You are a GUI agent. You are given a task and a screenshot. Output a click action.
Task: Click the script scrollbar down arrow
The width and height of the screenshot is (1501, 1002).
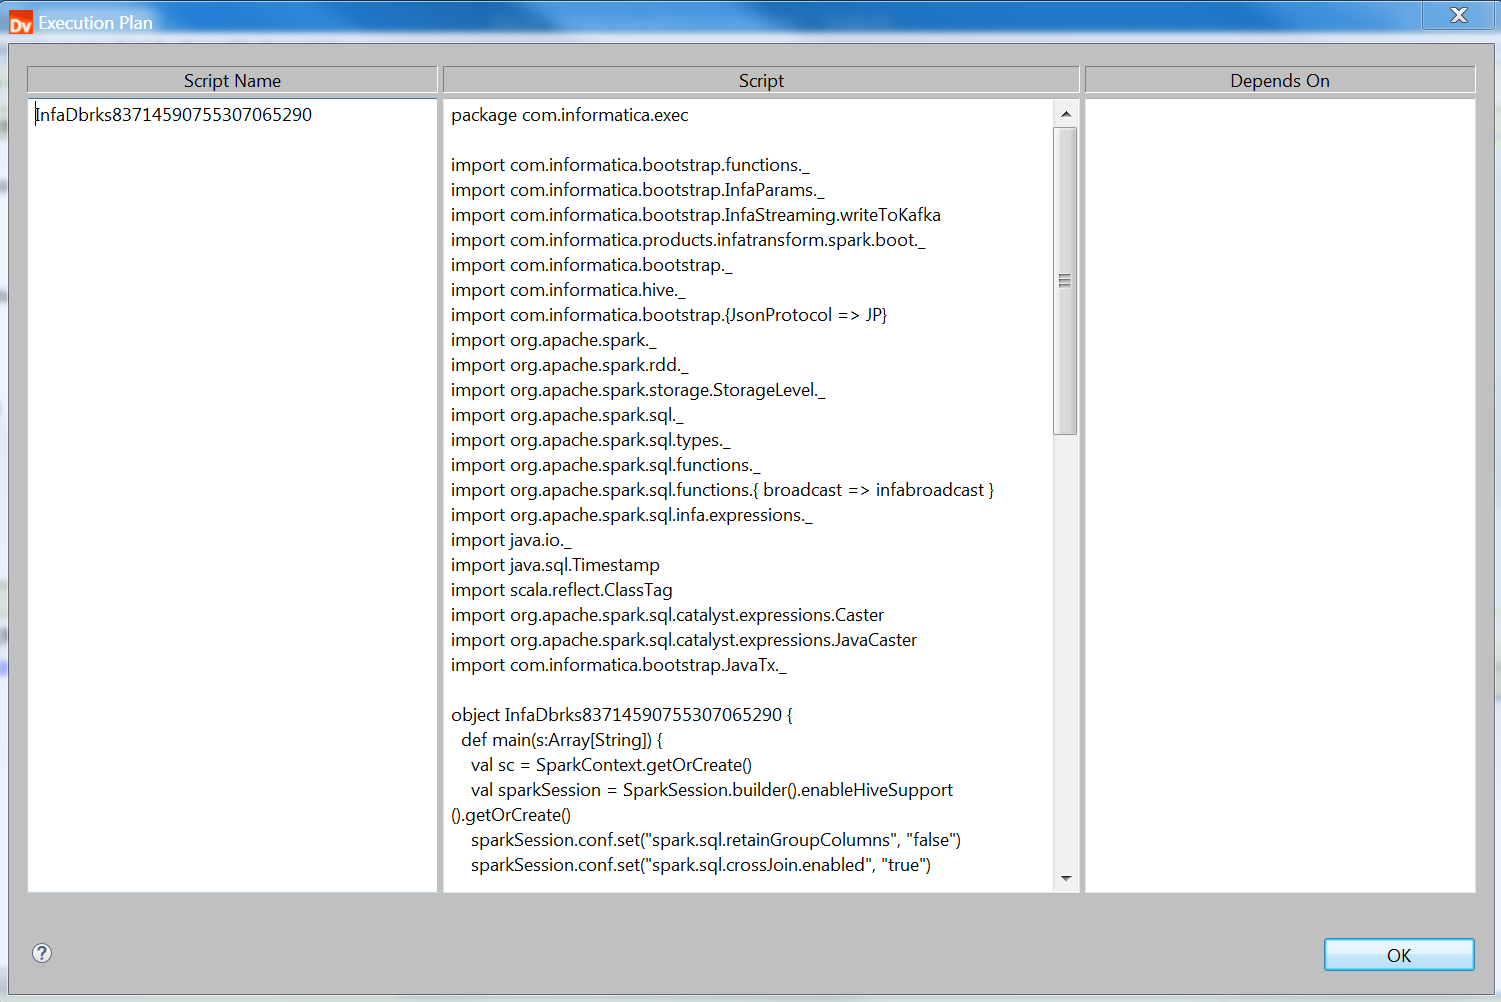[1066, 879]
